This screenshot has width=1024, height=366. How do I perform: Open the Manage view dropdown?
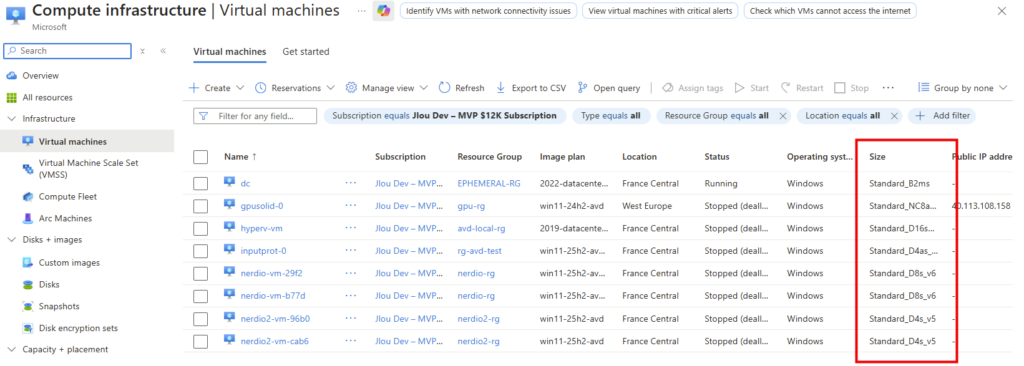(387, 88)
